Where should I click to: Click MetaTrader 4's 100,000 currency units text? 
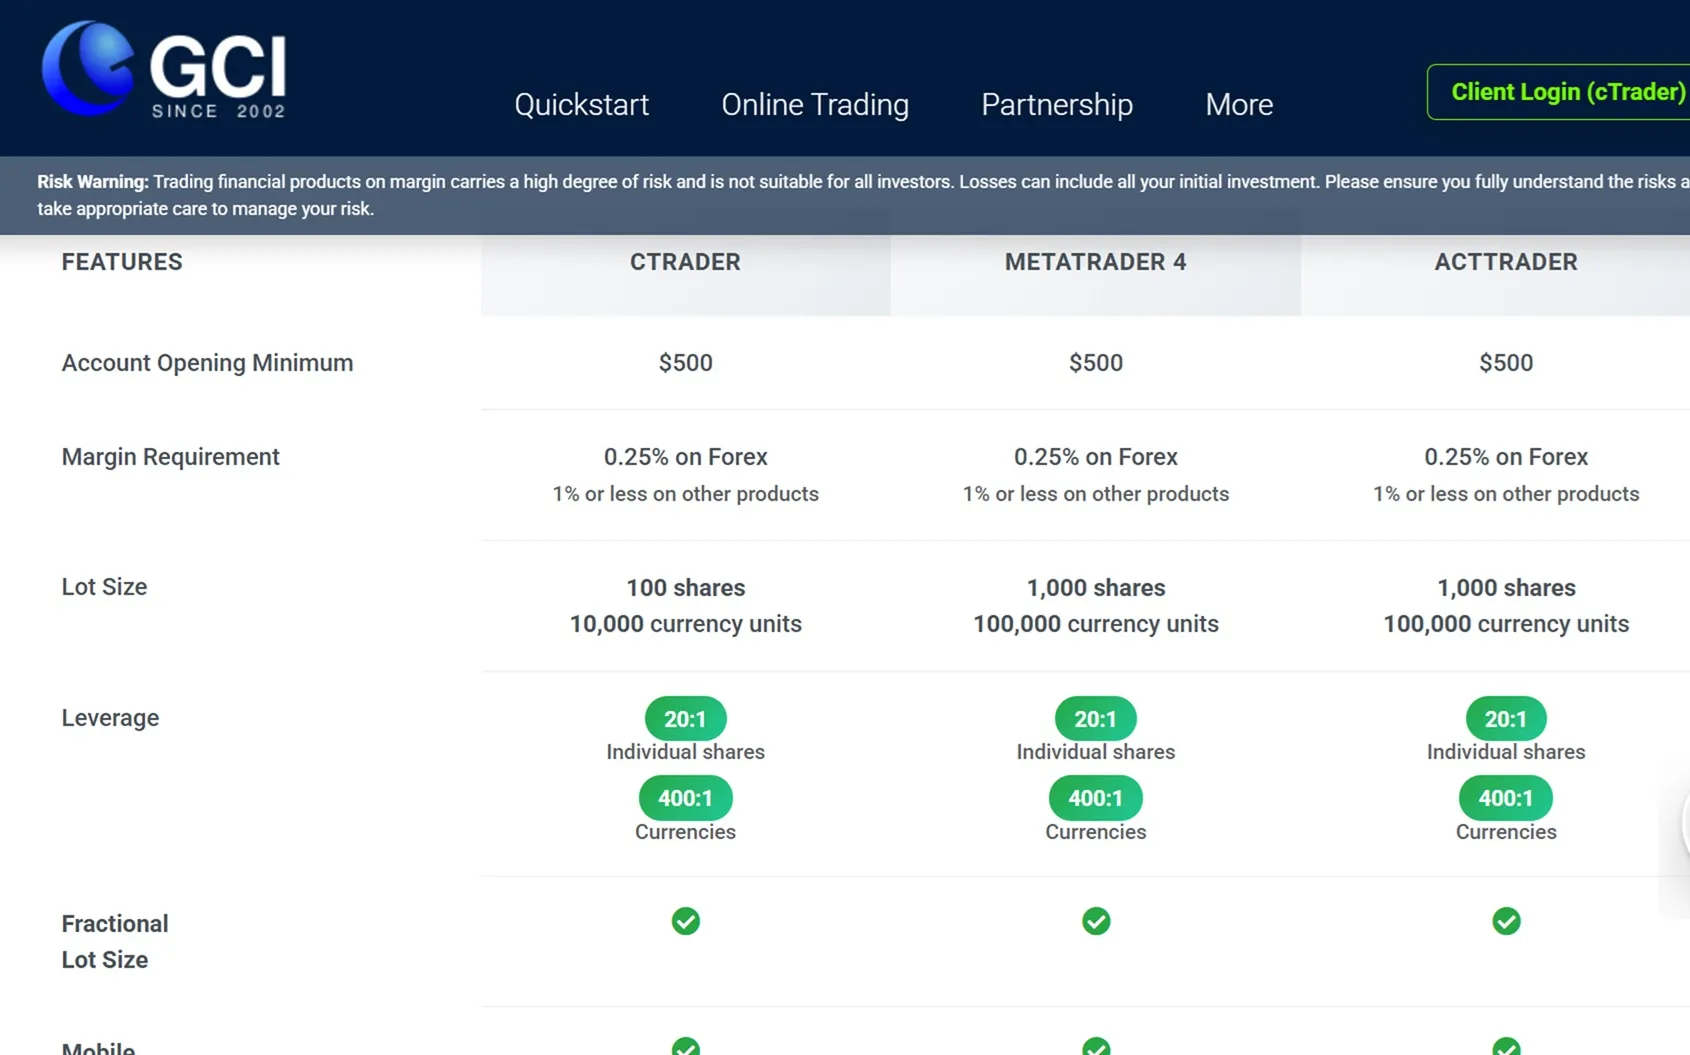[x=1096, y=624]
